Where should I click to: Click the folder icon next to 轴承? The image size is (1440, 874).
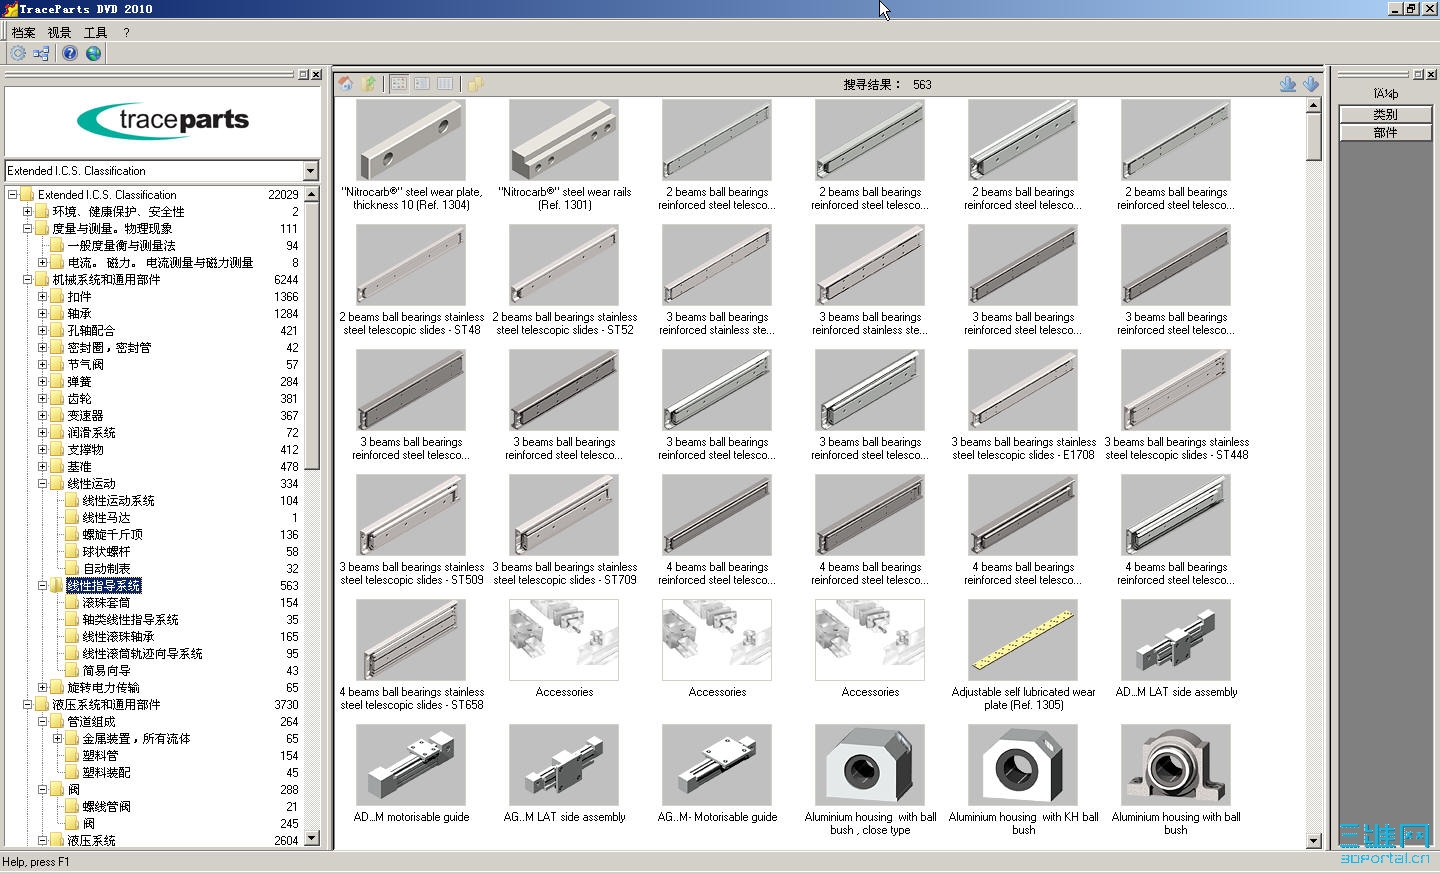coord(57,314)
